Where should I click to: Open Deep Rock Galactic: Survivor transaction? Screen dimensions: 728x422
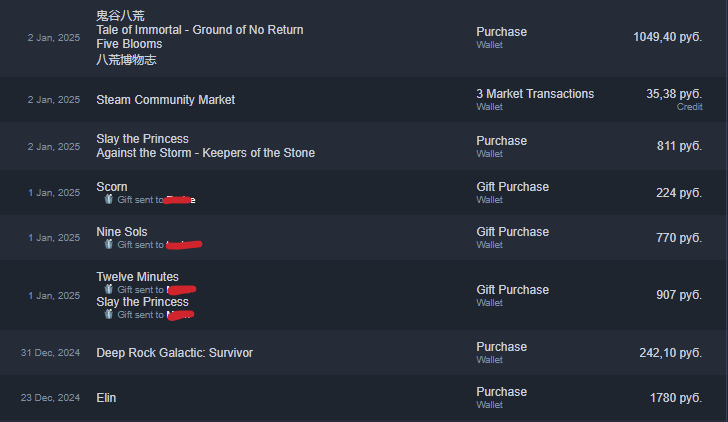click(x=364, y=353)
